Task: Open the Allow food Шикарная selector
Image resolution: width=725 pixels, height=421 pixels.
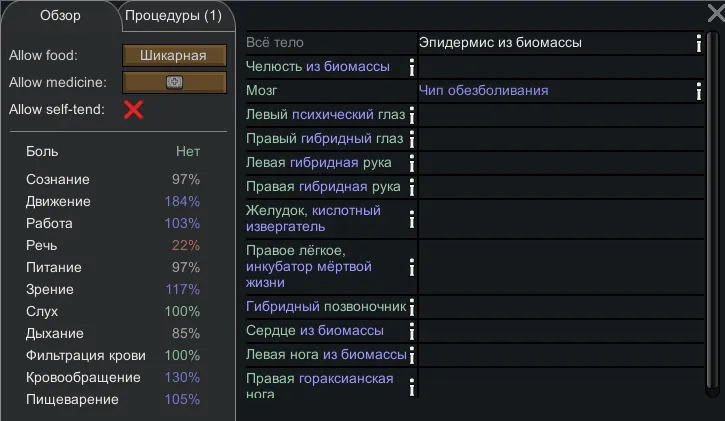Action: pyautogui.click(x=174, y=56)
